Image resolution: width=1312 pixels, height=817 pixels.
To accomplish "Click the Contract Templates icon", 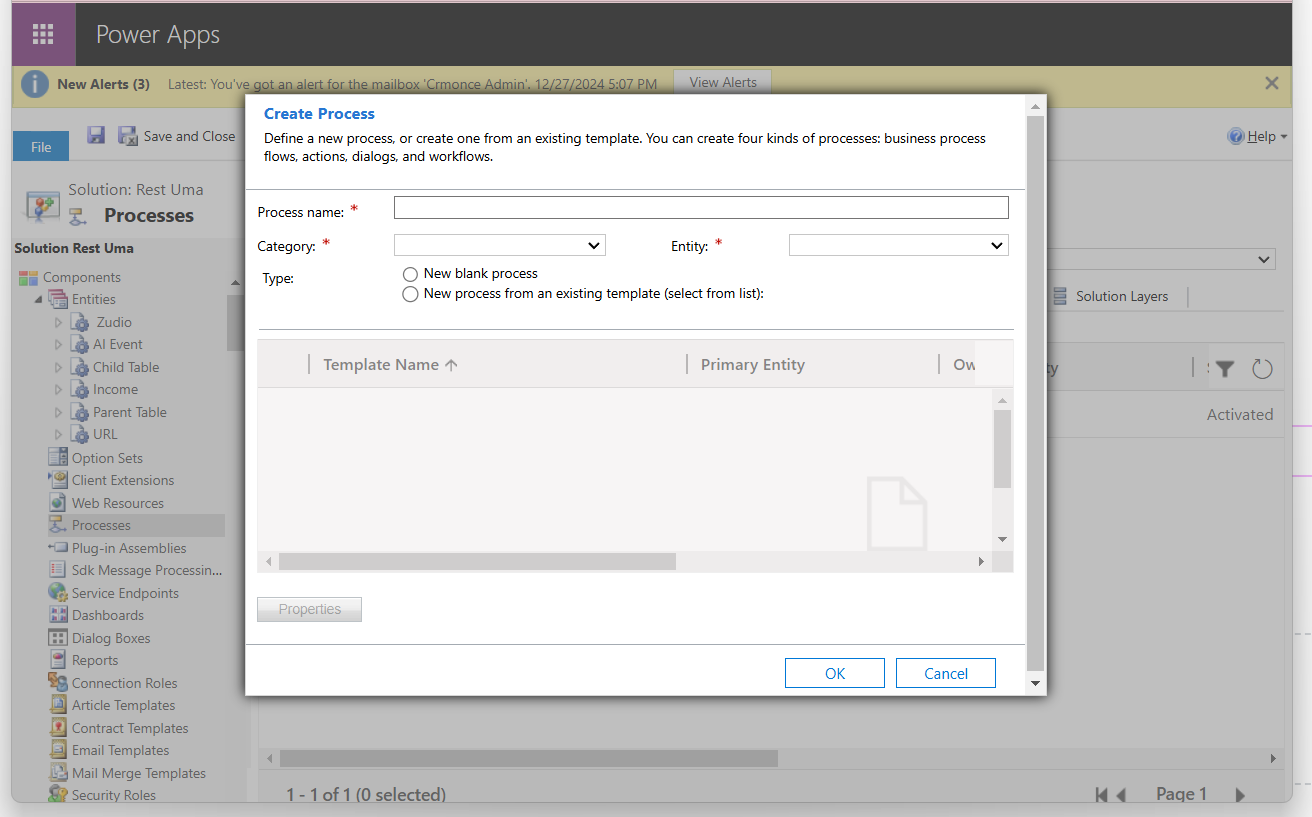I will (x=58, y=728).
